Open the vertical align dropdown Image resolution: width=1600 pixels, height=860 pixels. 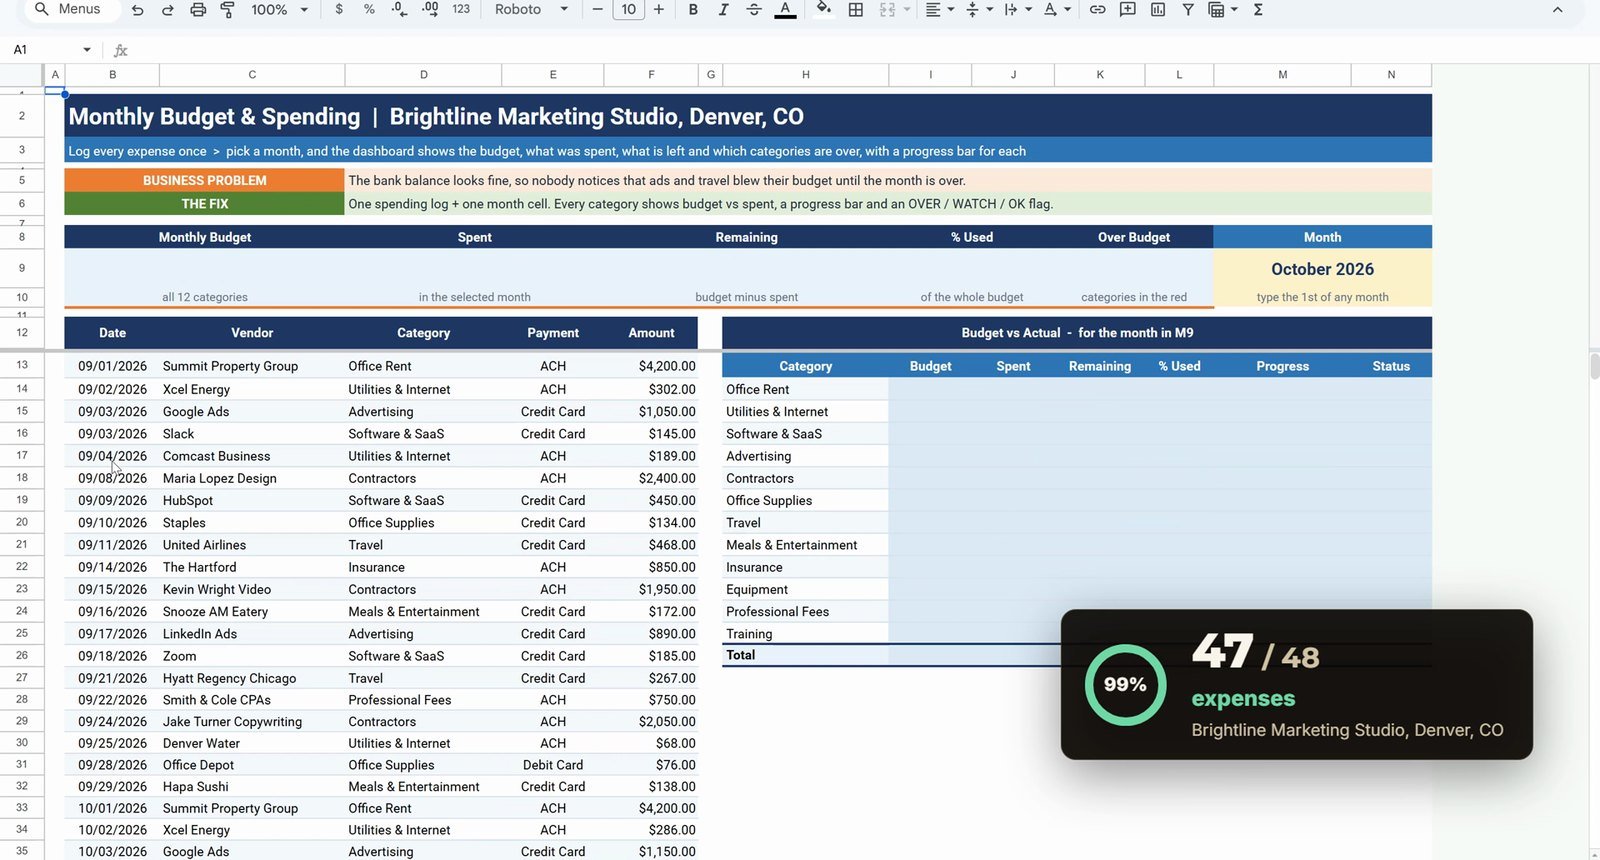(978, 10)
